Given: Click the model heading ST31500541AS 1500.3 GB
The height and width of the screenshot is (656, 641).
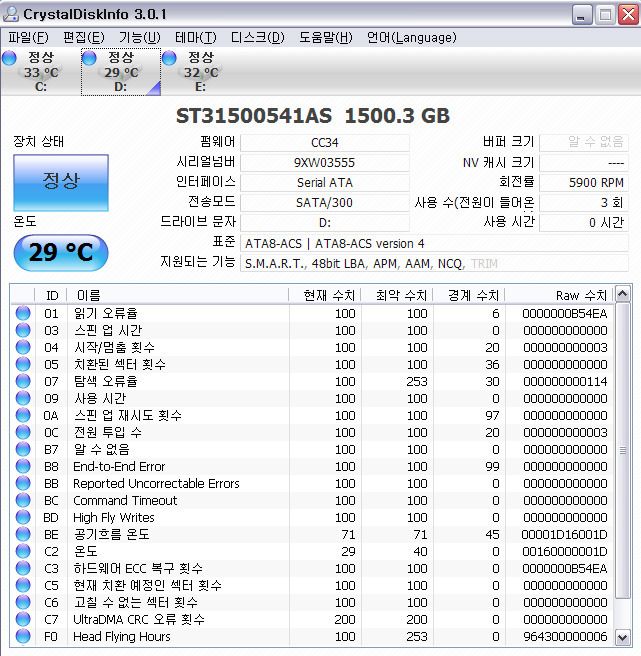Looking at the screenshot, I should tap(313, 116).
